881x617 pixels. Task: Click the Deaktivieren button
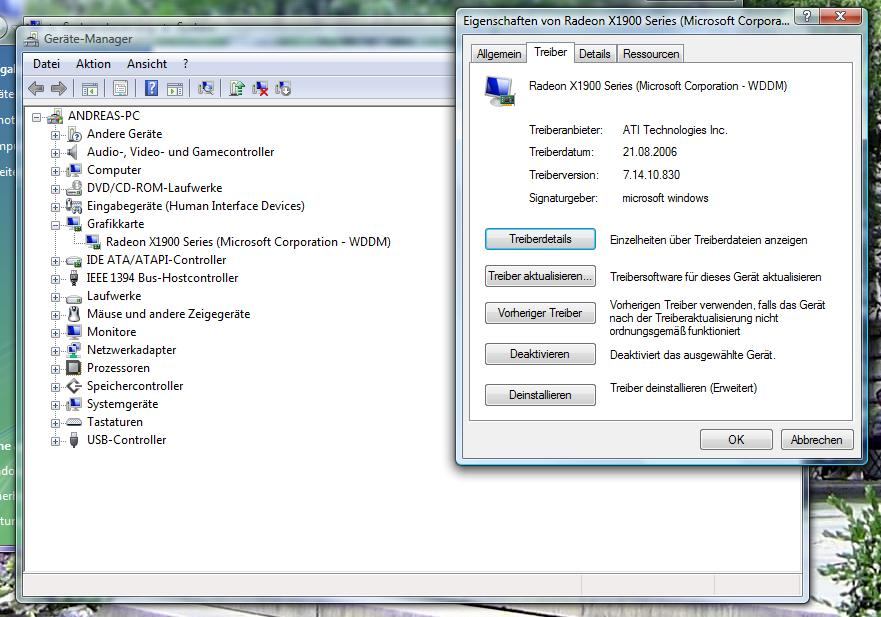pos(540,354)
